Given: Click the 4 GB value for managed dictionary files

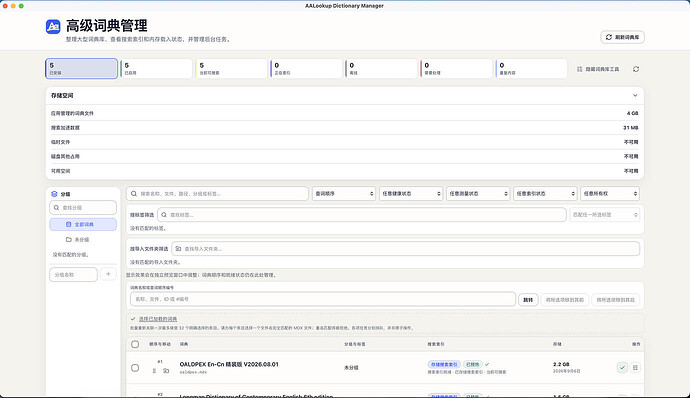Looking at the screenshot, I should pyautogui.click(x=632, y=113).
